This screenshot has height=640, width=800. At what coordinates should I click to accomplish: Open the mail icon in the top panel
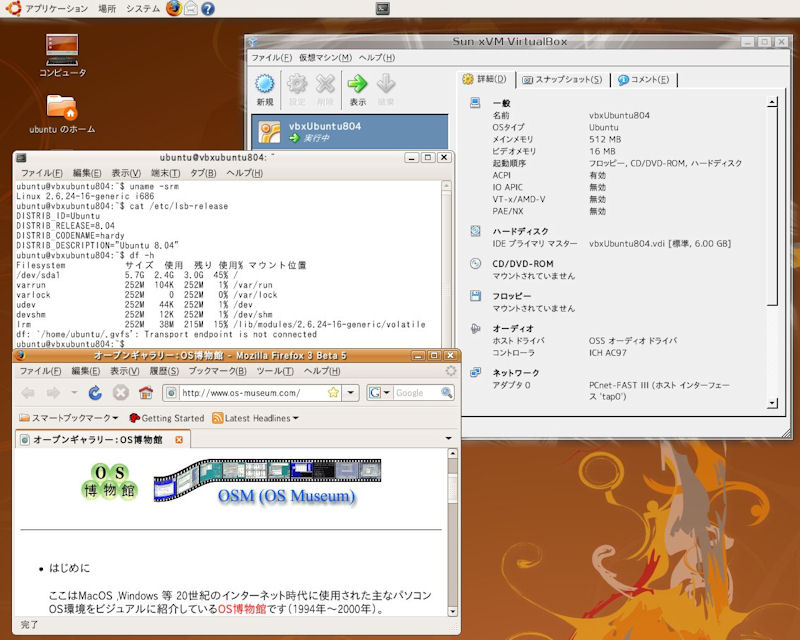[191, 9]
